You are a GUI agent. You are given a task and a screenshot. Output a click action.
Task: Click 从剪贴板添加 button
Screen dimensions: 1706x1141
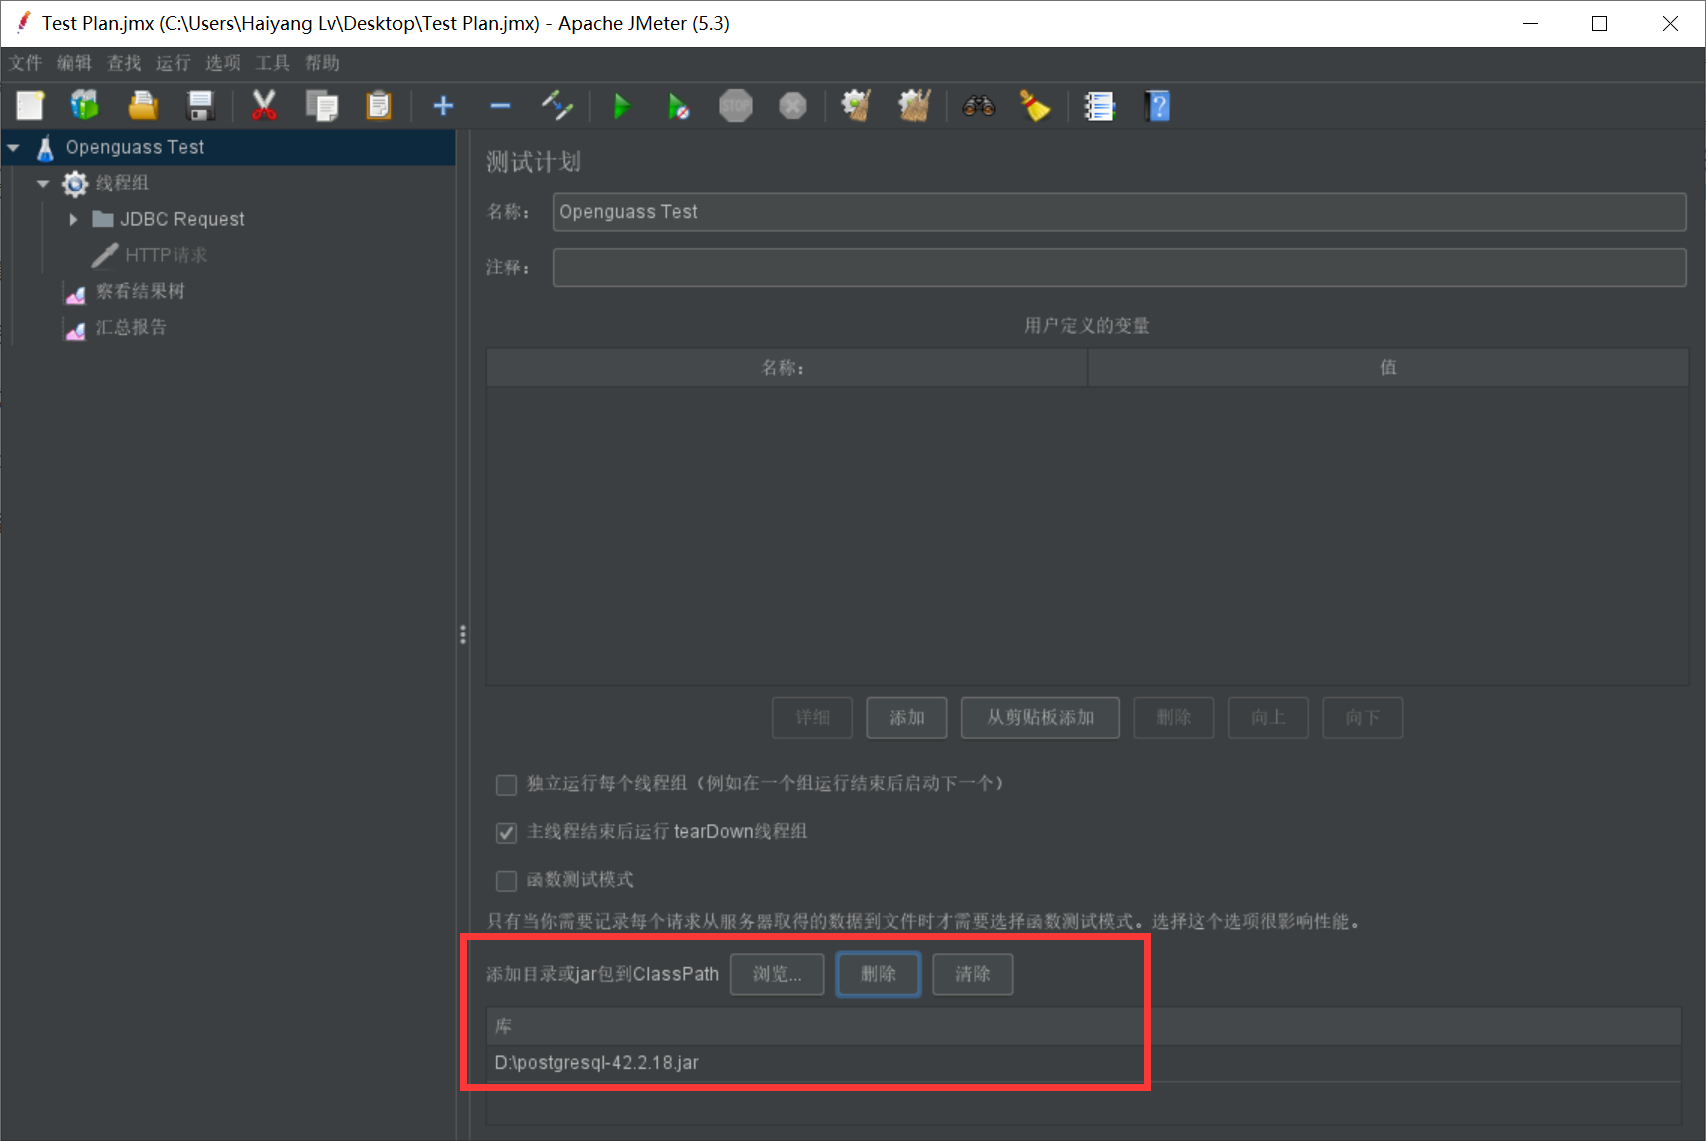click(x=1040, y=718)
